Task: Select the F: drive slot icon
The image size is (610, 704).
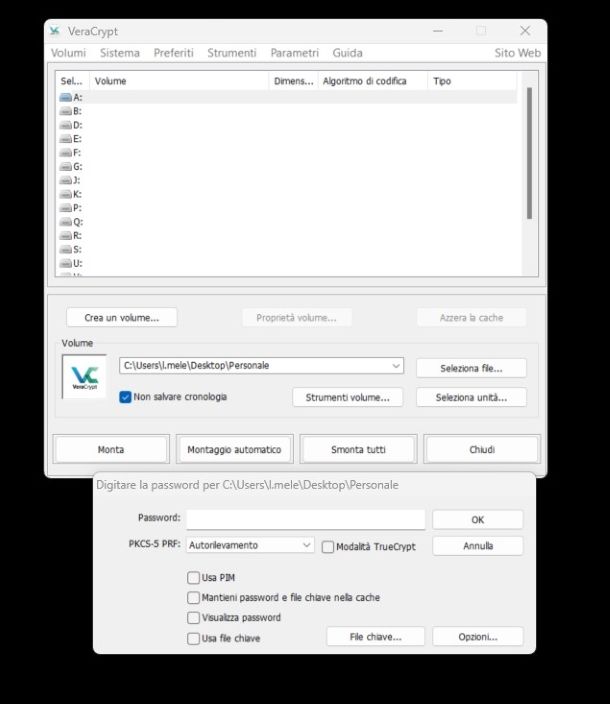Action: point(66,153)
